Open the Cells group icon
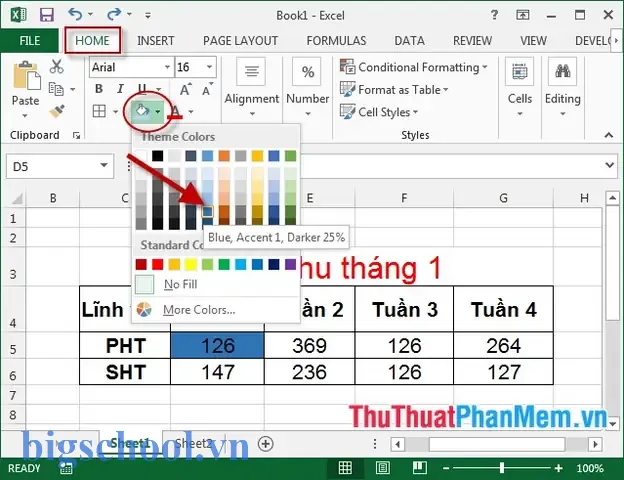 pos(519,71)
